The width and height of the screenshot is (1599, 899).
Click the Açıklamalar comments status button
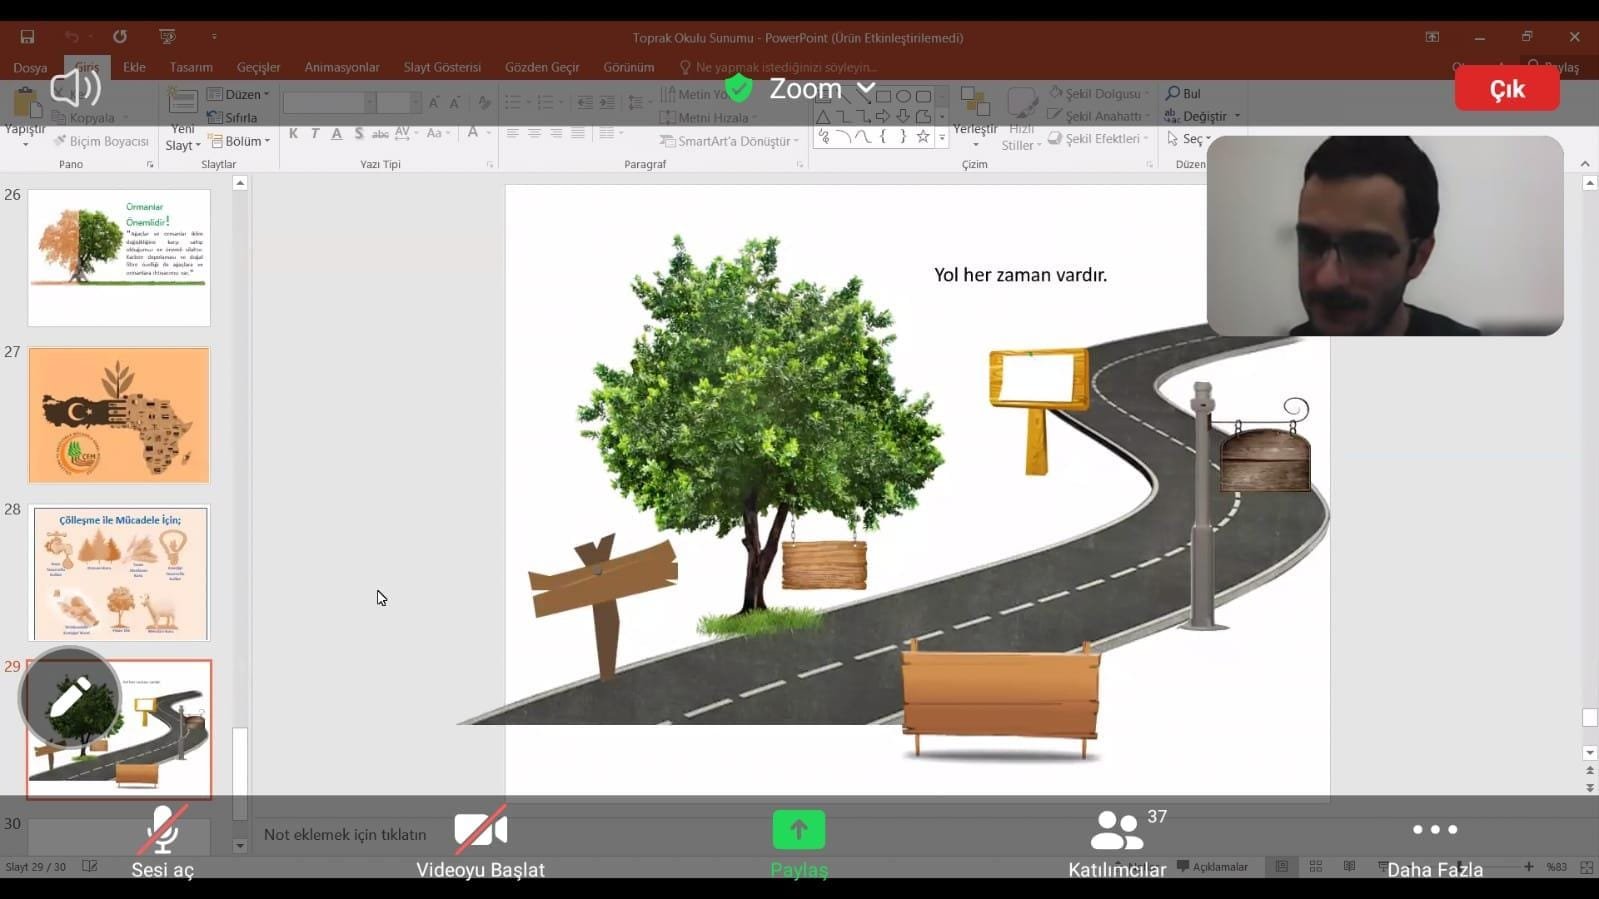[x=1212, y=867]
